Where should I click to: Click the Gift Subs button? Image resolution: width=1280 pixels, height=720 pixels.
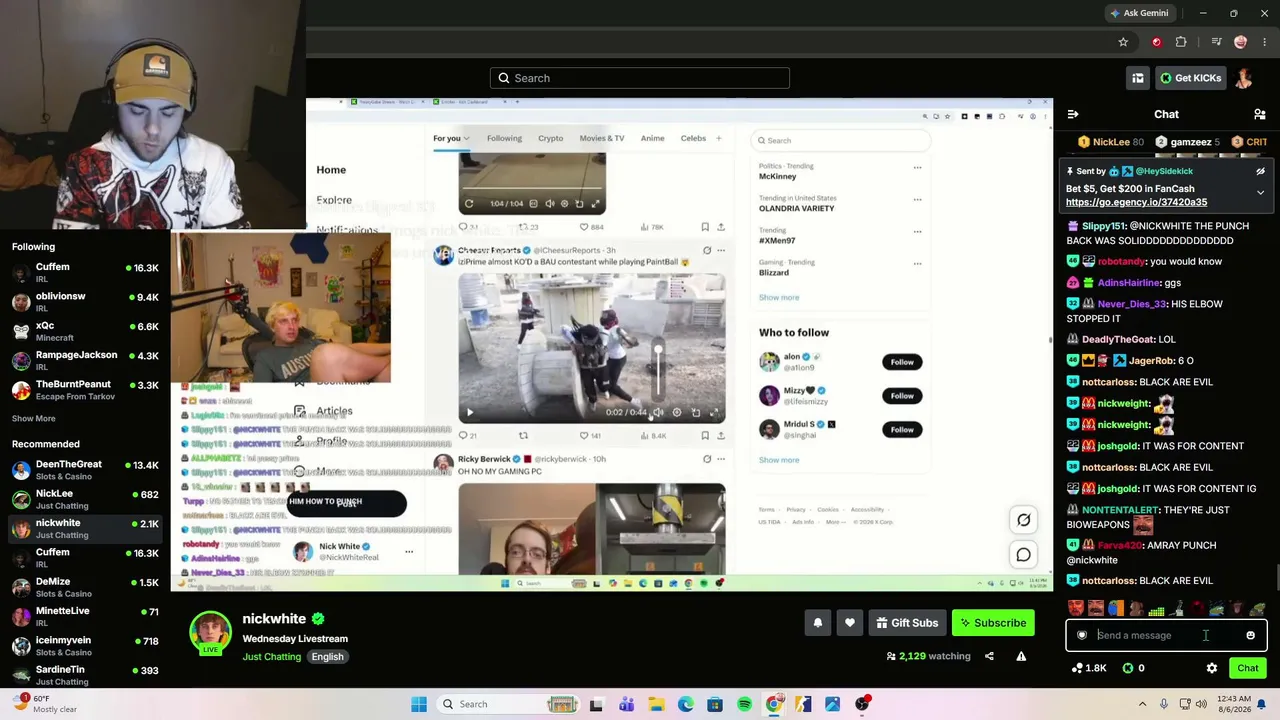coord(907,623)
